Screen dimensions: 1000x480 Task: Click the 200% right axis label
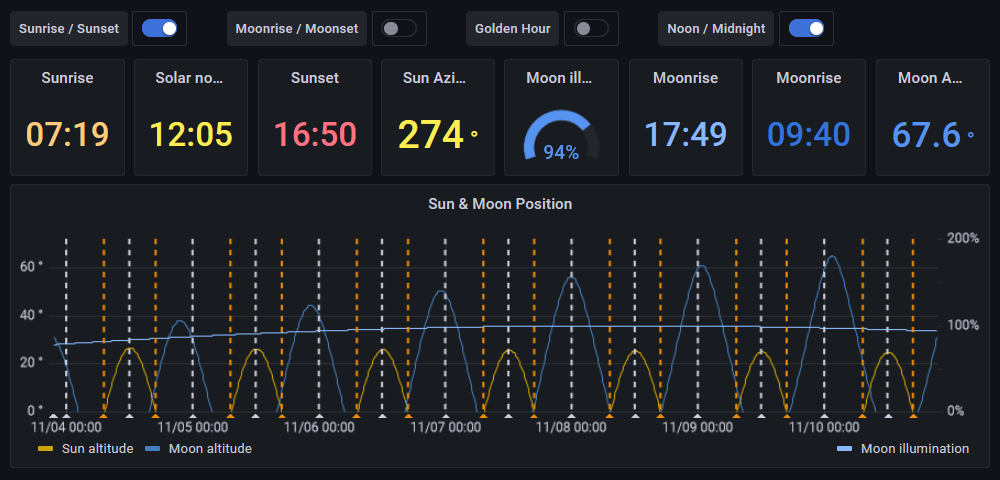coord(963,238)
